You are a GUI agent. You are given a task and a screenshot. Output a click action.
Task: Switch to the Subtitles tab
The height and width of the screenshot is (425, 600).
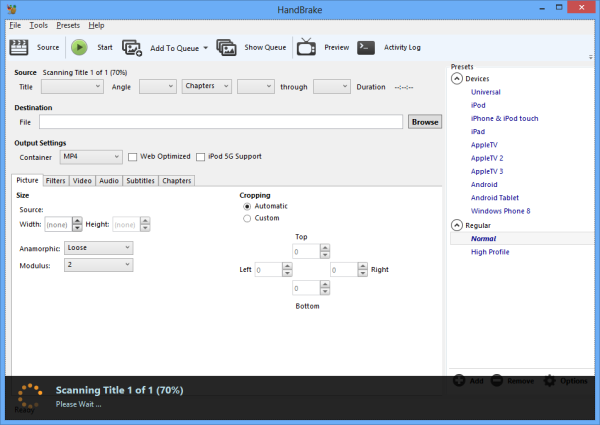pyautogui.click(x=140, y=181)
